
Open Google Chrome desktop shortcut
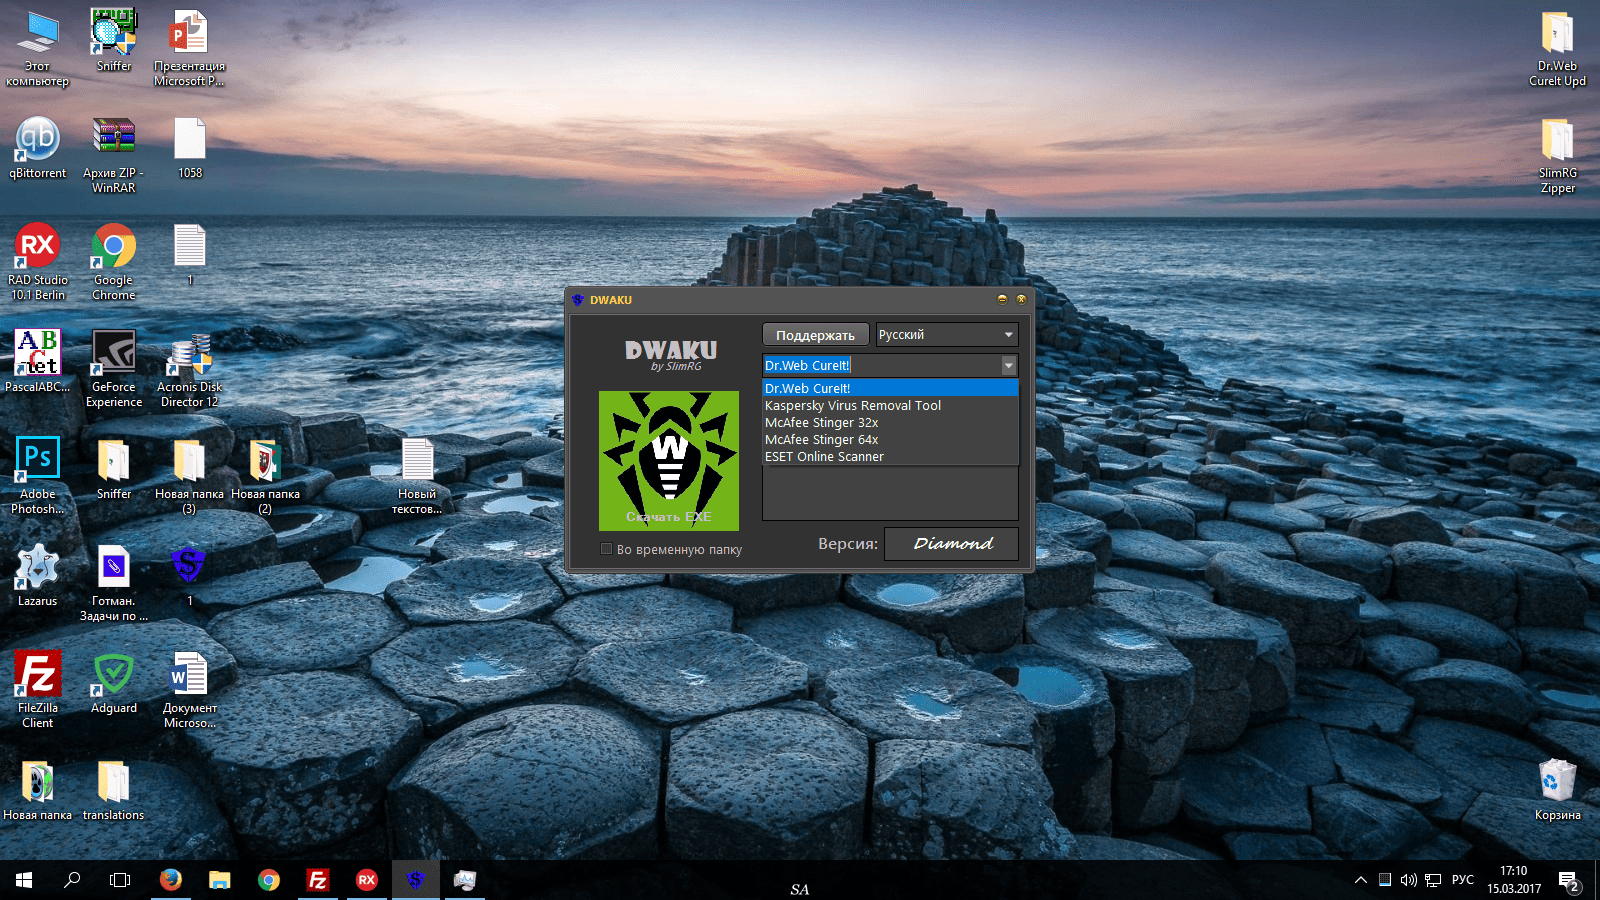click(113, 261)
